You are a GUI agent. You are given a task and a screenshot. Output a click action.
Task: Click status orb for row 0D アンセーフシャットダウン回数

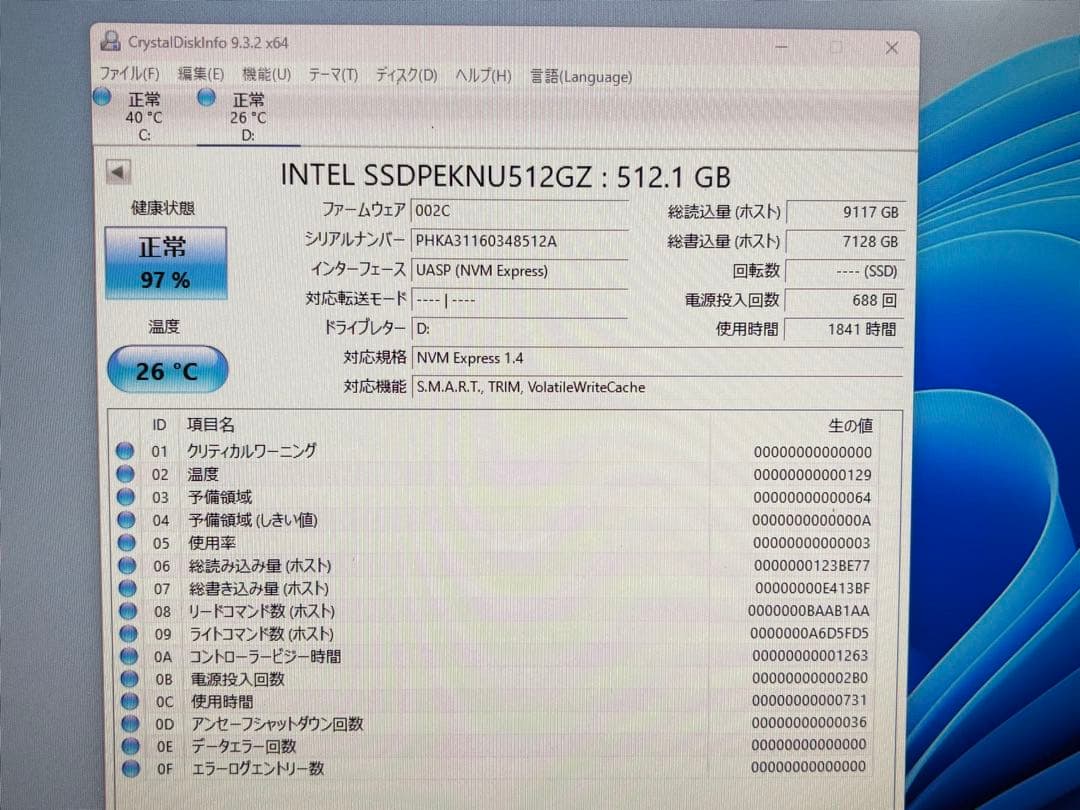[x=130, y=724]
